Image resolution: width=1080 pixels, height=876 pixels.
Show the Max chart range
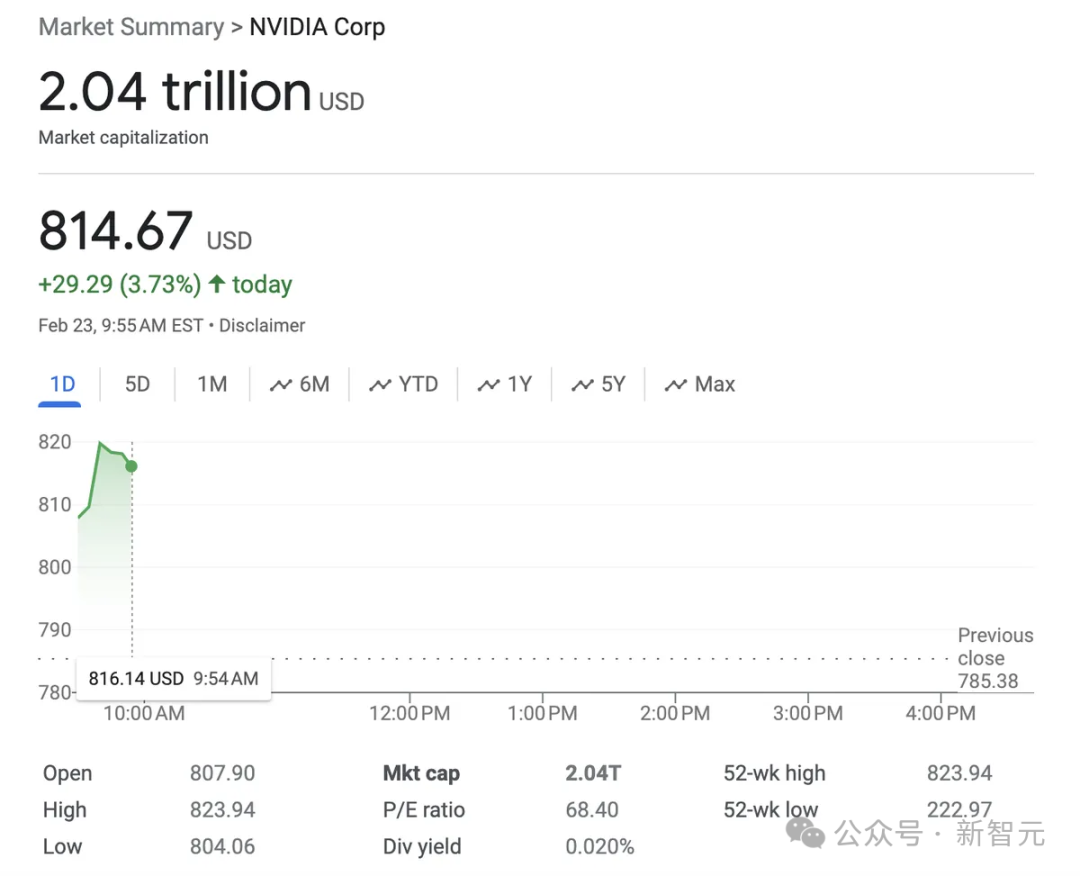click(x=714, y=384)
